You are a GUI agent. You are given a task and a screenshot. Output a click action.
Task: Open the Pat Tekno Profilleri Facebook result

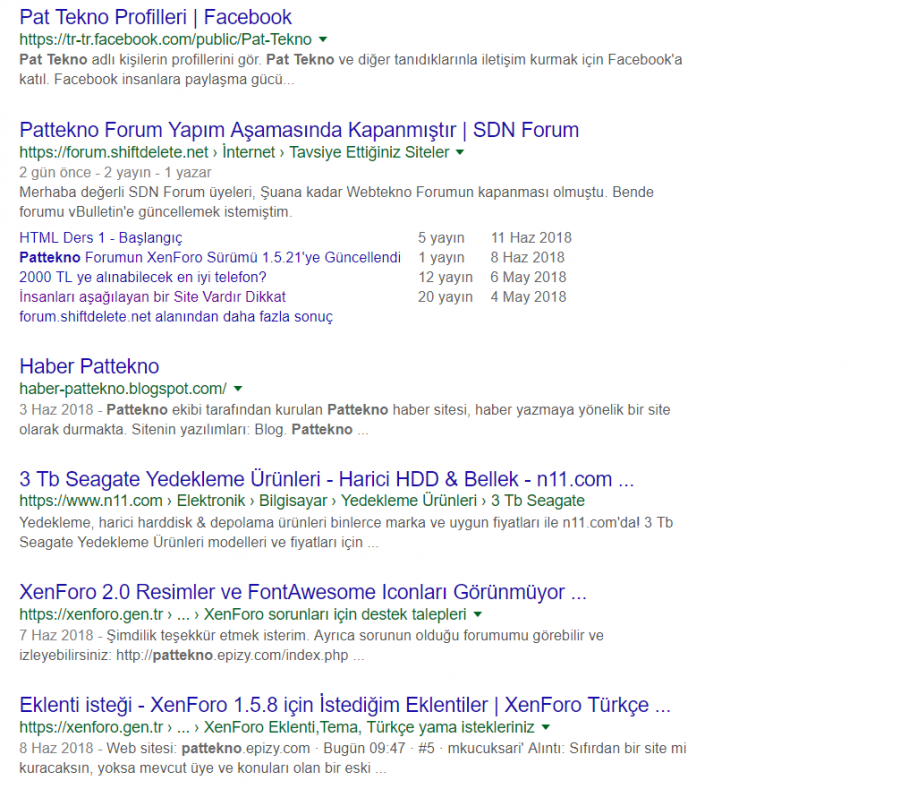156,17
